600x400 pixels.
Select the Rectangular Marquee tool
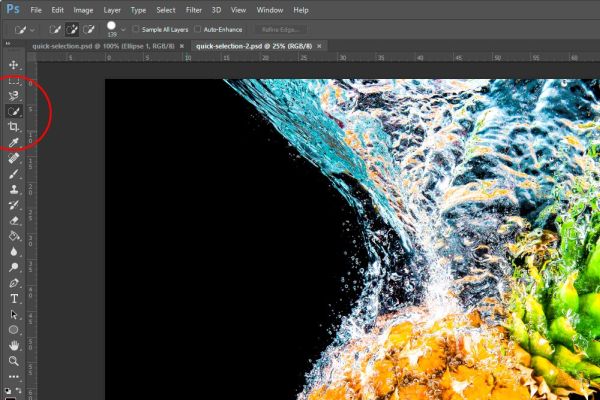tap(14, 80)
